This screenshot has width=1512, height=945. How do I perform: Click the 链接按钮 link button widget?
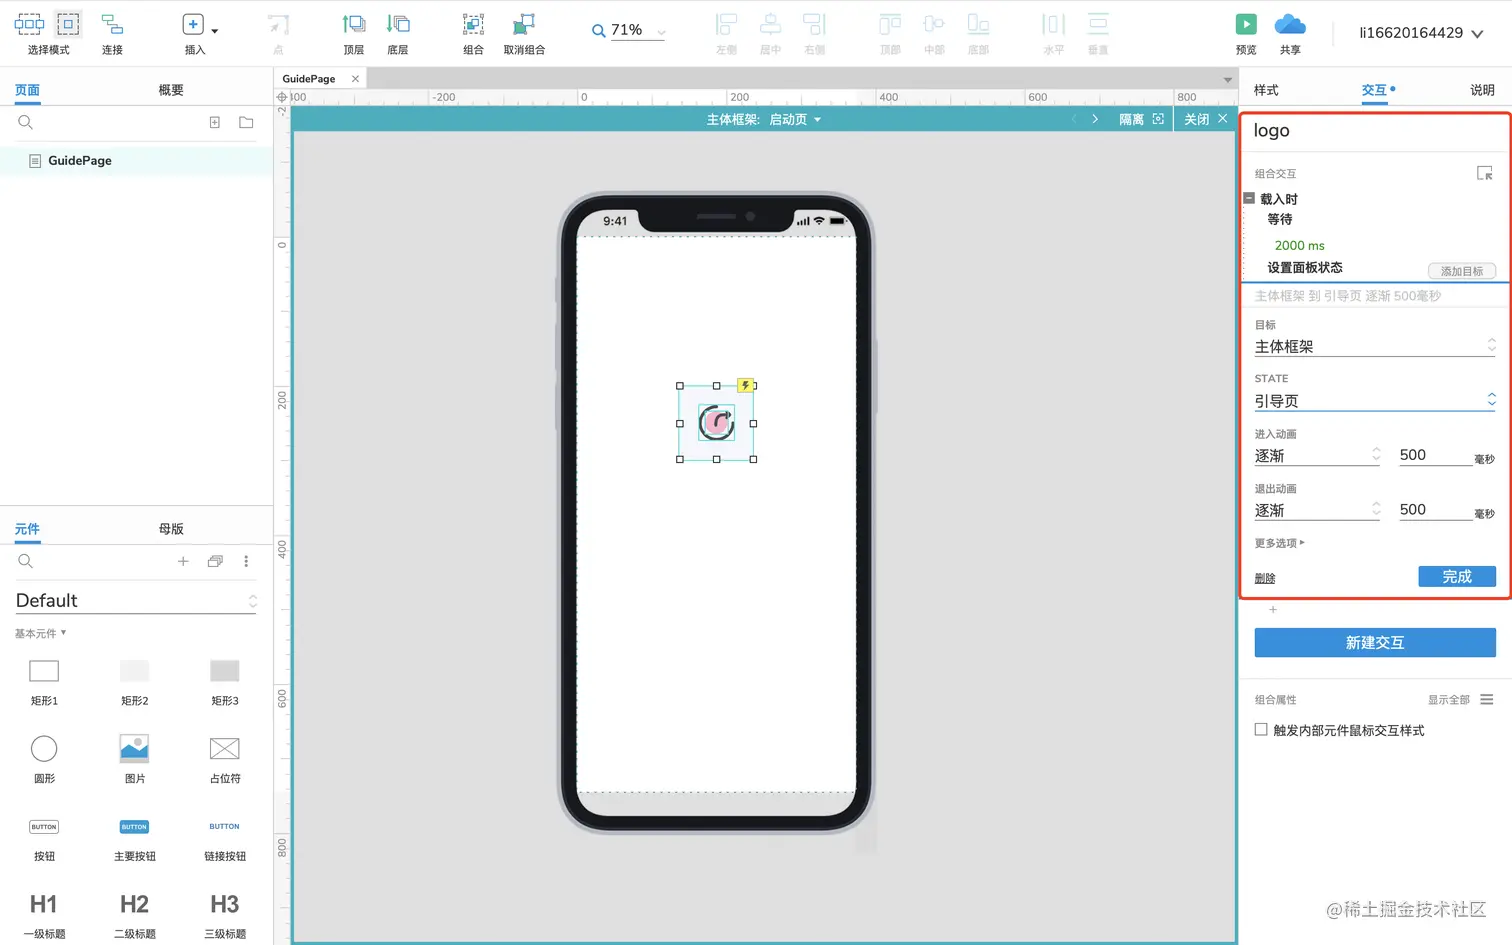pyautogui.click(x=225, y=838)
